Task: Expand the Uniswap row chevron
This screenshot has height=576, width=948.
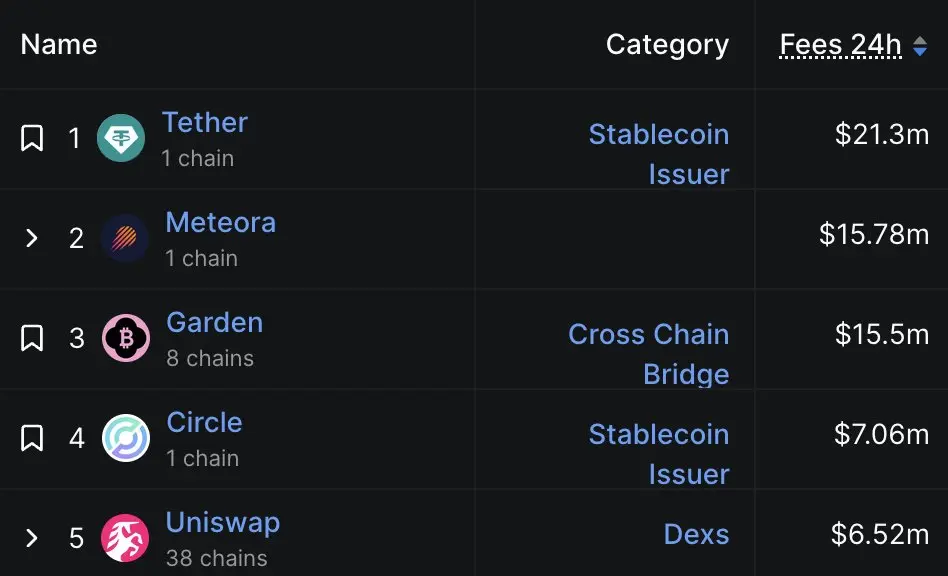Action: [32, 538]
